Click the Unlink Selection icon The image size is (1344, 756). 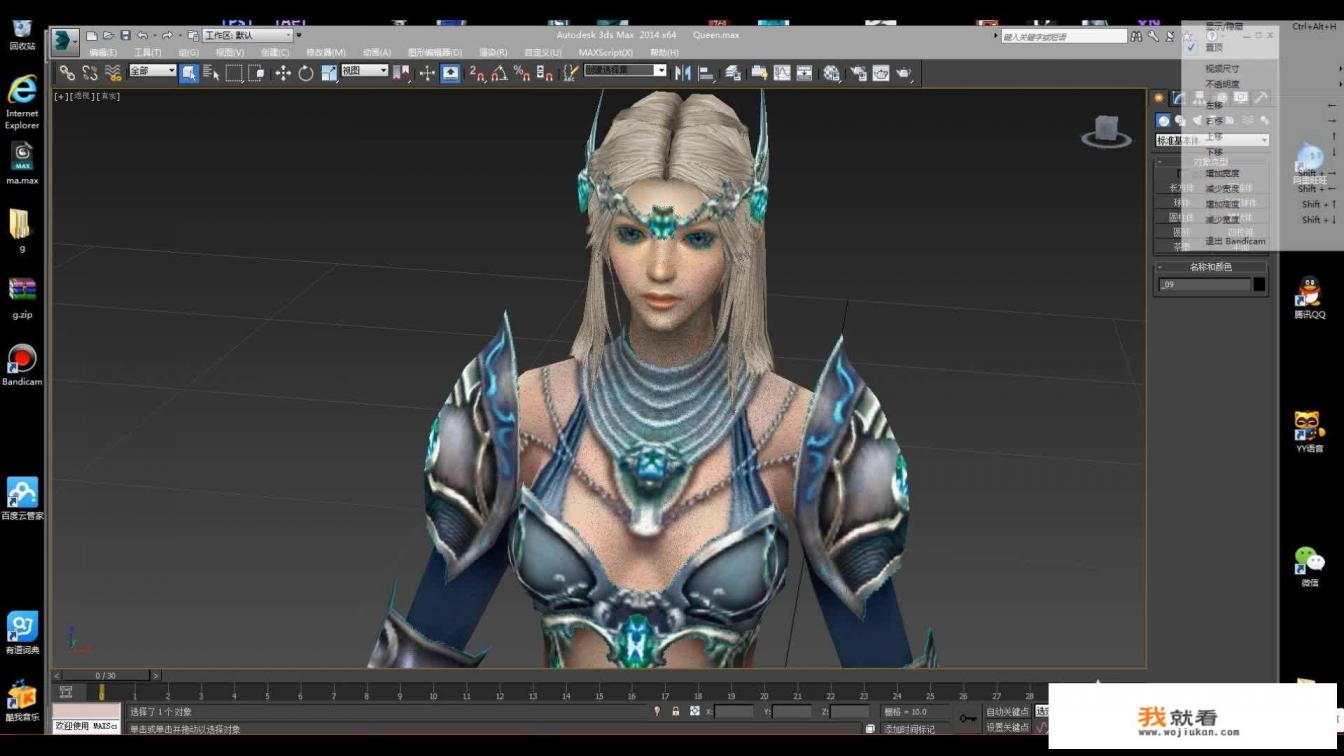click(x=90, y=72)
